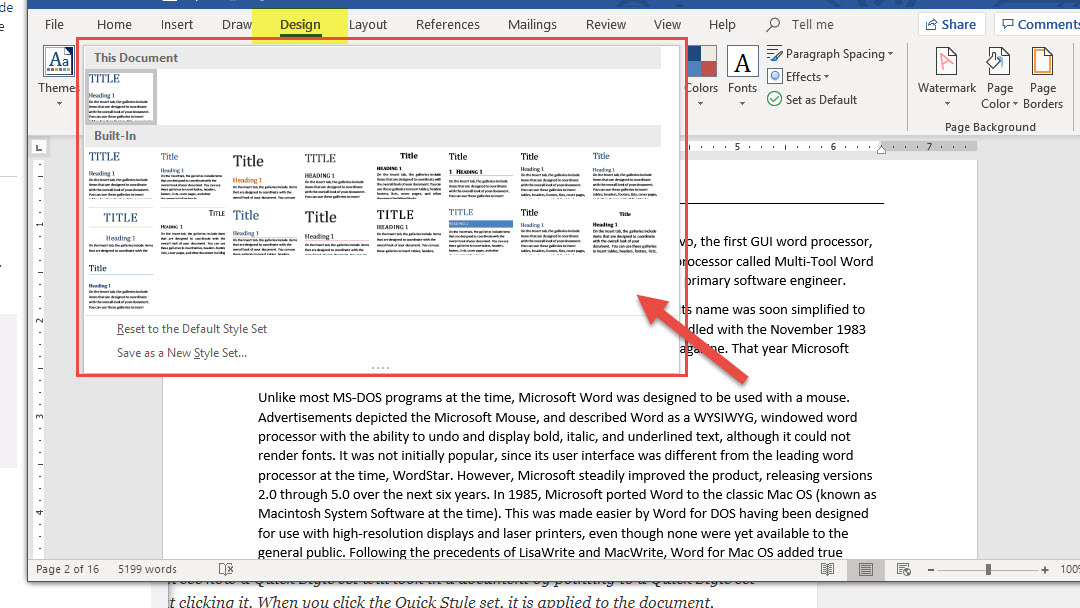The width and height of the screenshot is (1080, 608).
Task: Open the Themes gallery icon
Action: (59, 62)
